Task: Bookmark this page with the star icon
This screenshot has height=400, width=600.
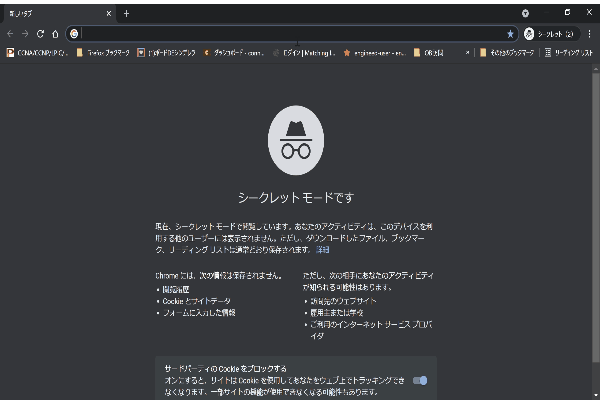Action: tap(510, 34)
